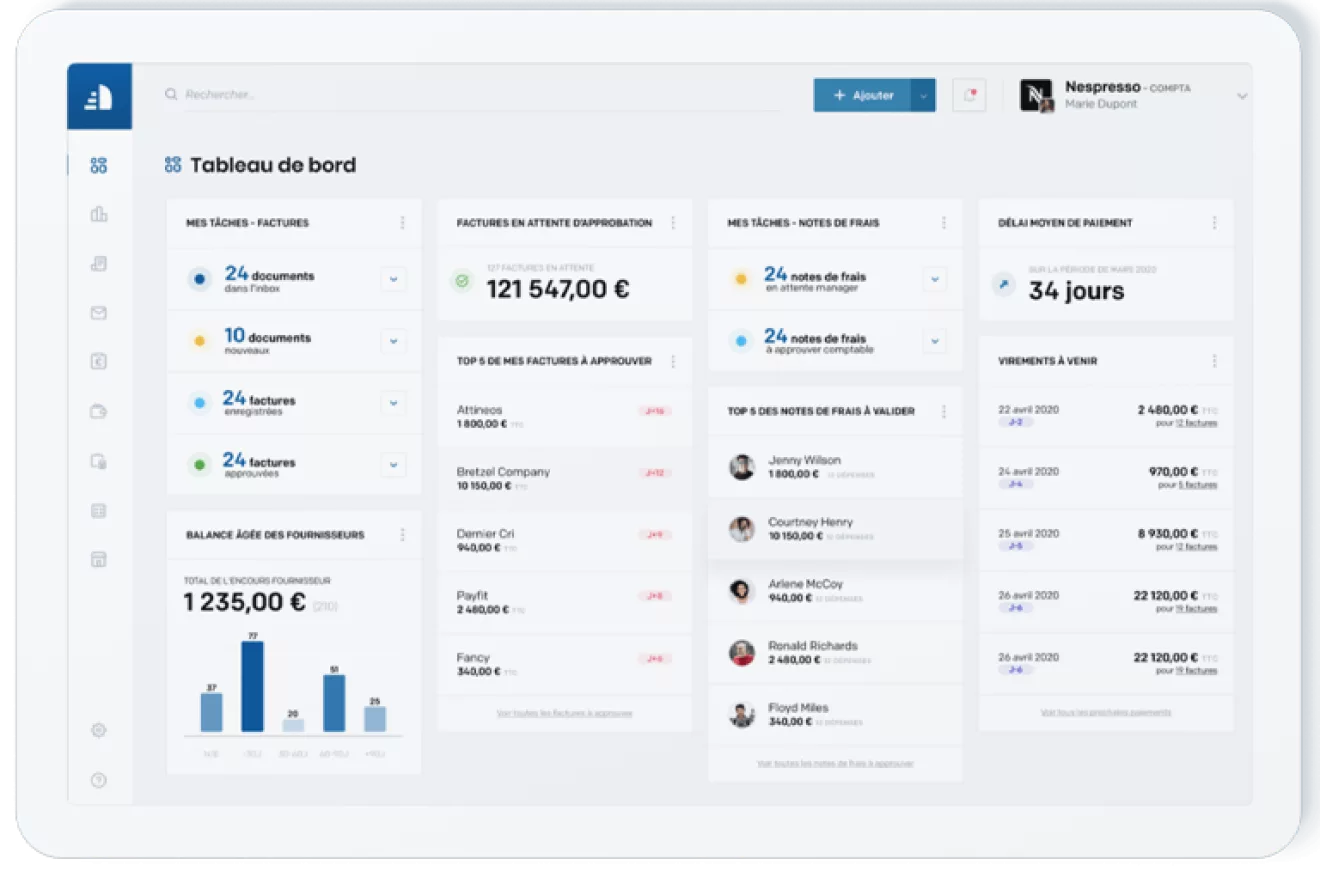The width and height of the screenshot is (1320, 871).
Task: Open Ronald Richards' avatar
Action: [x=741, y=653]
